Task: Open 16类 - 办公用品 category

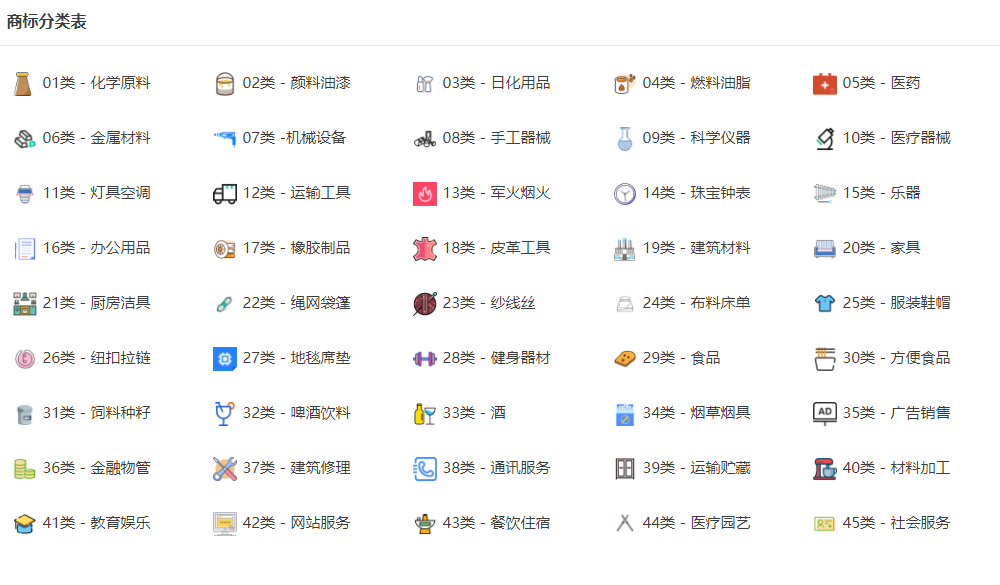Action: click(96, 248)
